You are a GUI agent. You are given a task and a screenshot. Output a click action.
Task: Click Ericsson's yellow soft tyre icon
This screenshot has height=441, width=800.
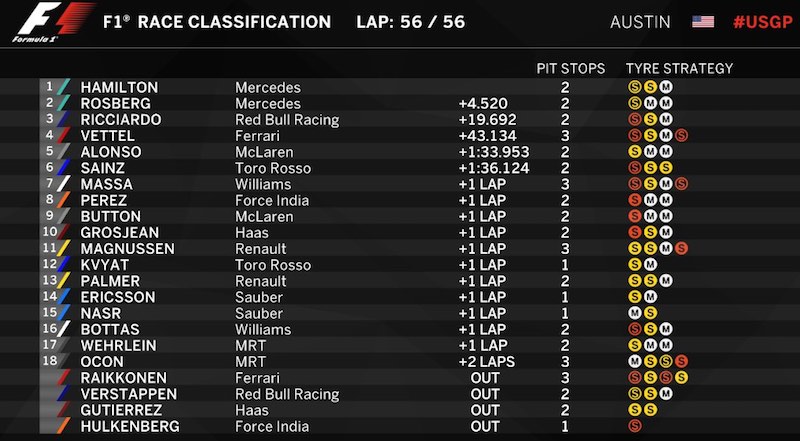[x=634, y=297]
